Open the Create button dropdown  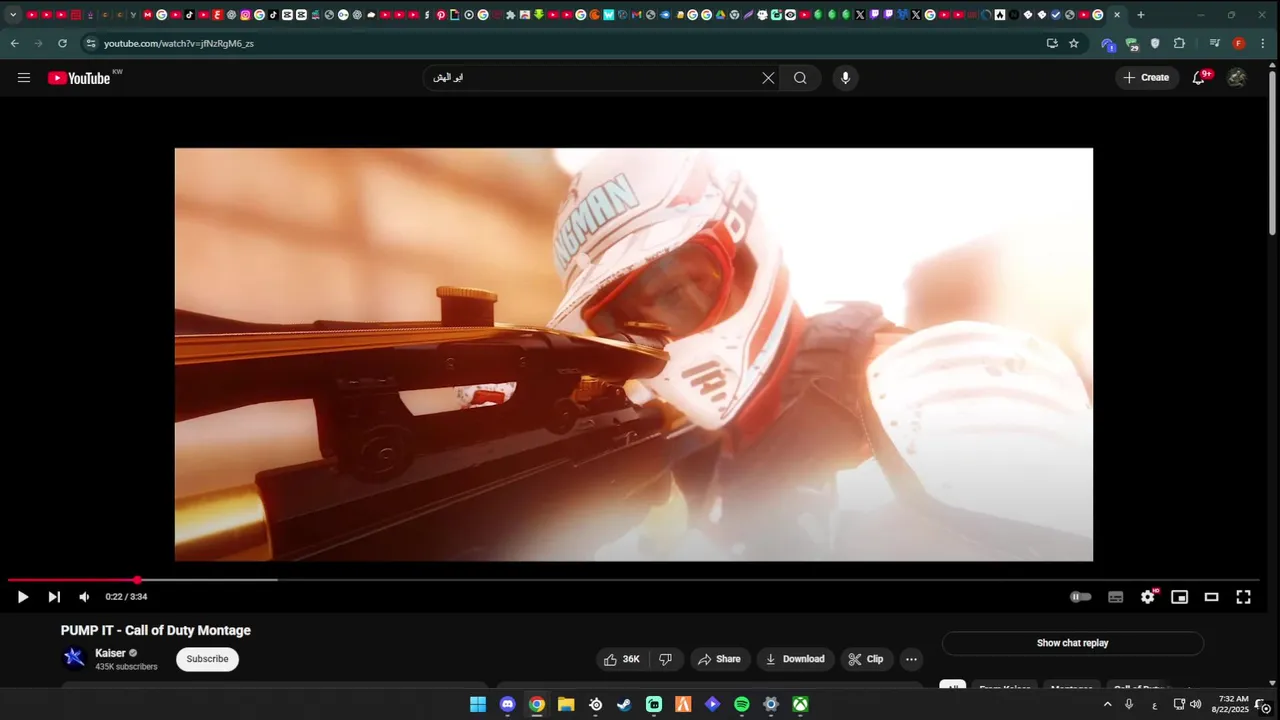click(1147, 78)
